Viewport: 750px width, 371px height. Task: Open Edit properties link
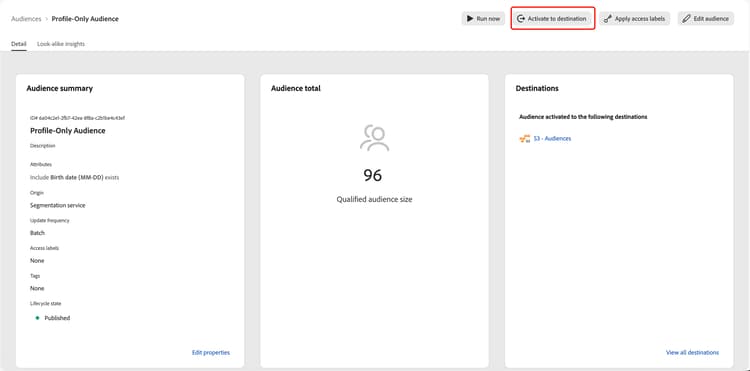click(211, 353)
